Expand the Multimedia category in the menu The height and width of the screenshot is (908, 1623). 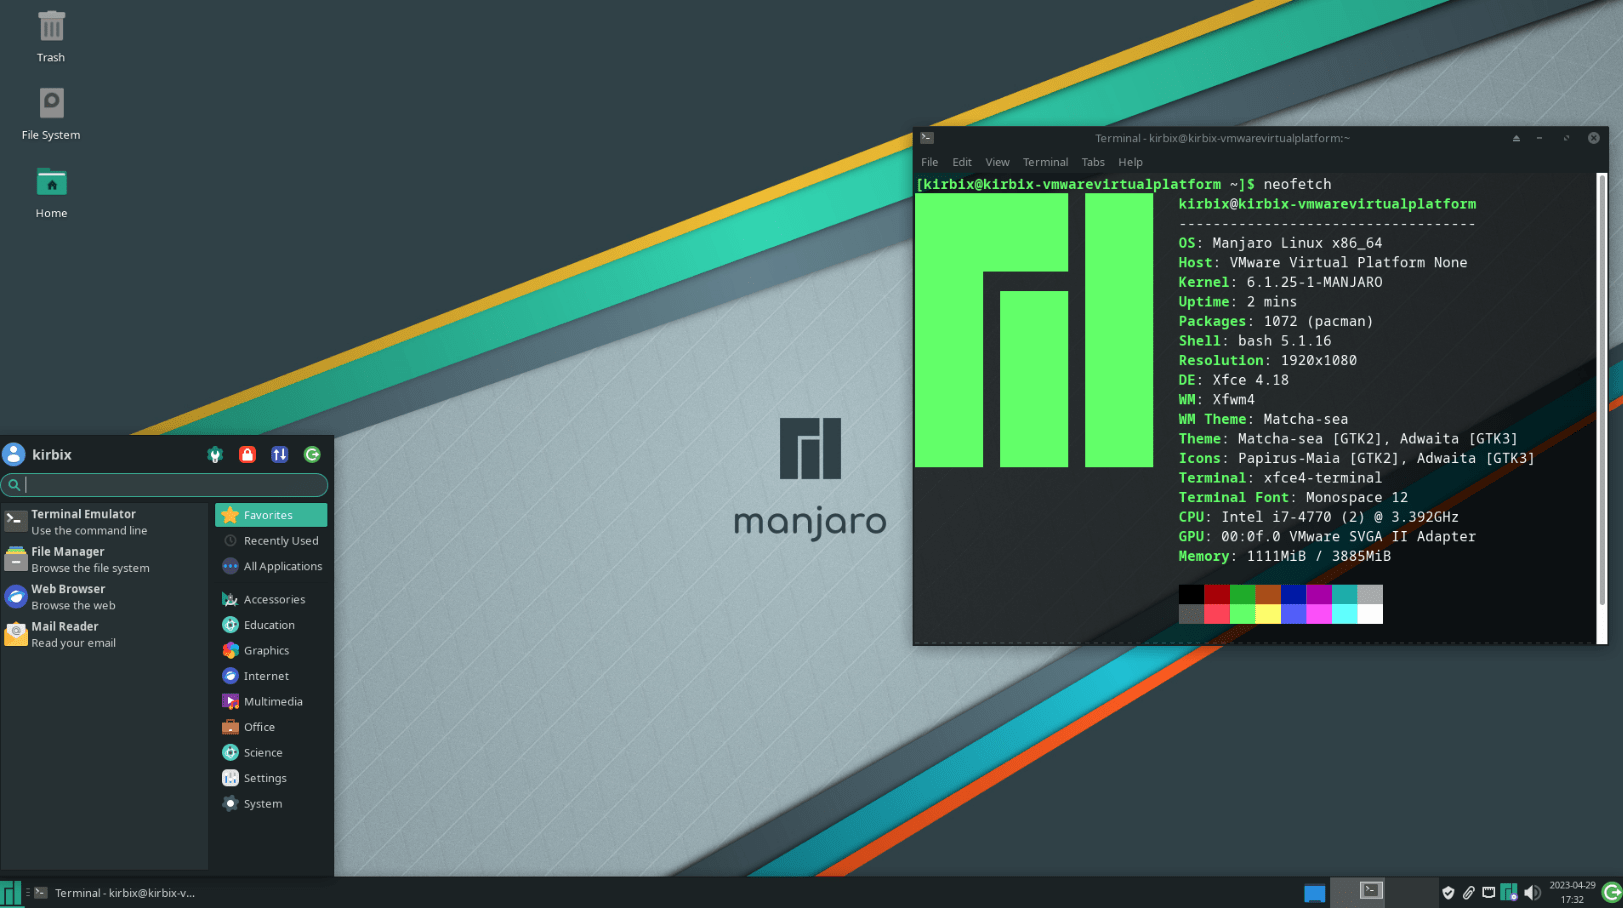click(x=272, y=702)
